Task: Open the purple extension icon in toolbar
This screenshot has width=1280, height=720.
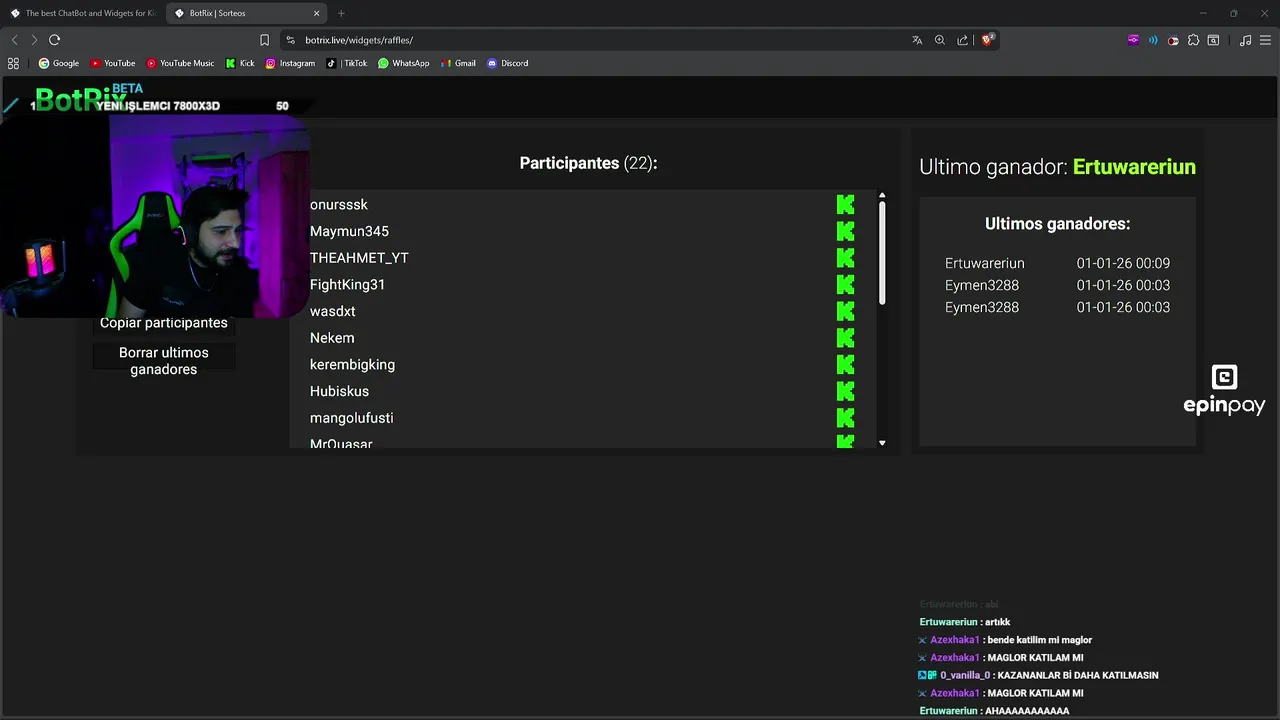Action: tap(1133, 40)
